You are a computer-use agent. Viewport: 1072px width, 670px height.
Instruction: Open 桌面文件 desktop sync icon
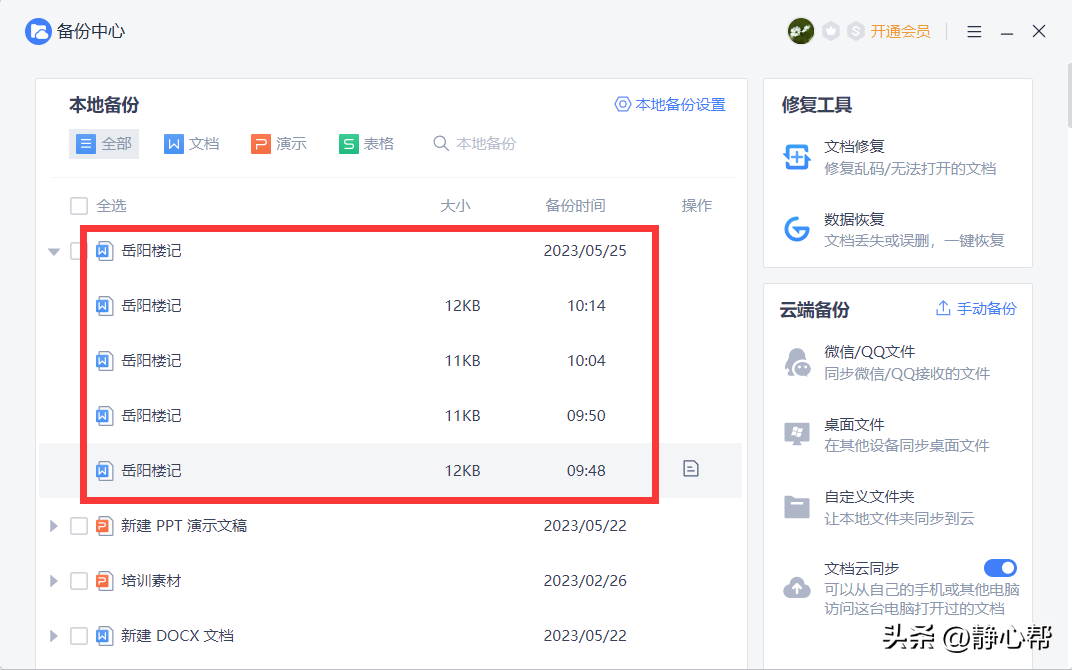point(796,434)
